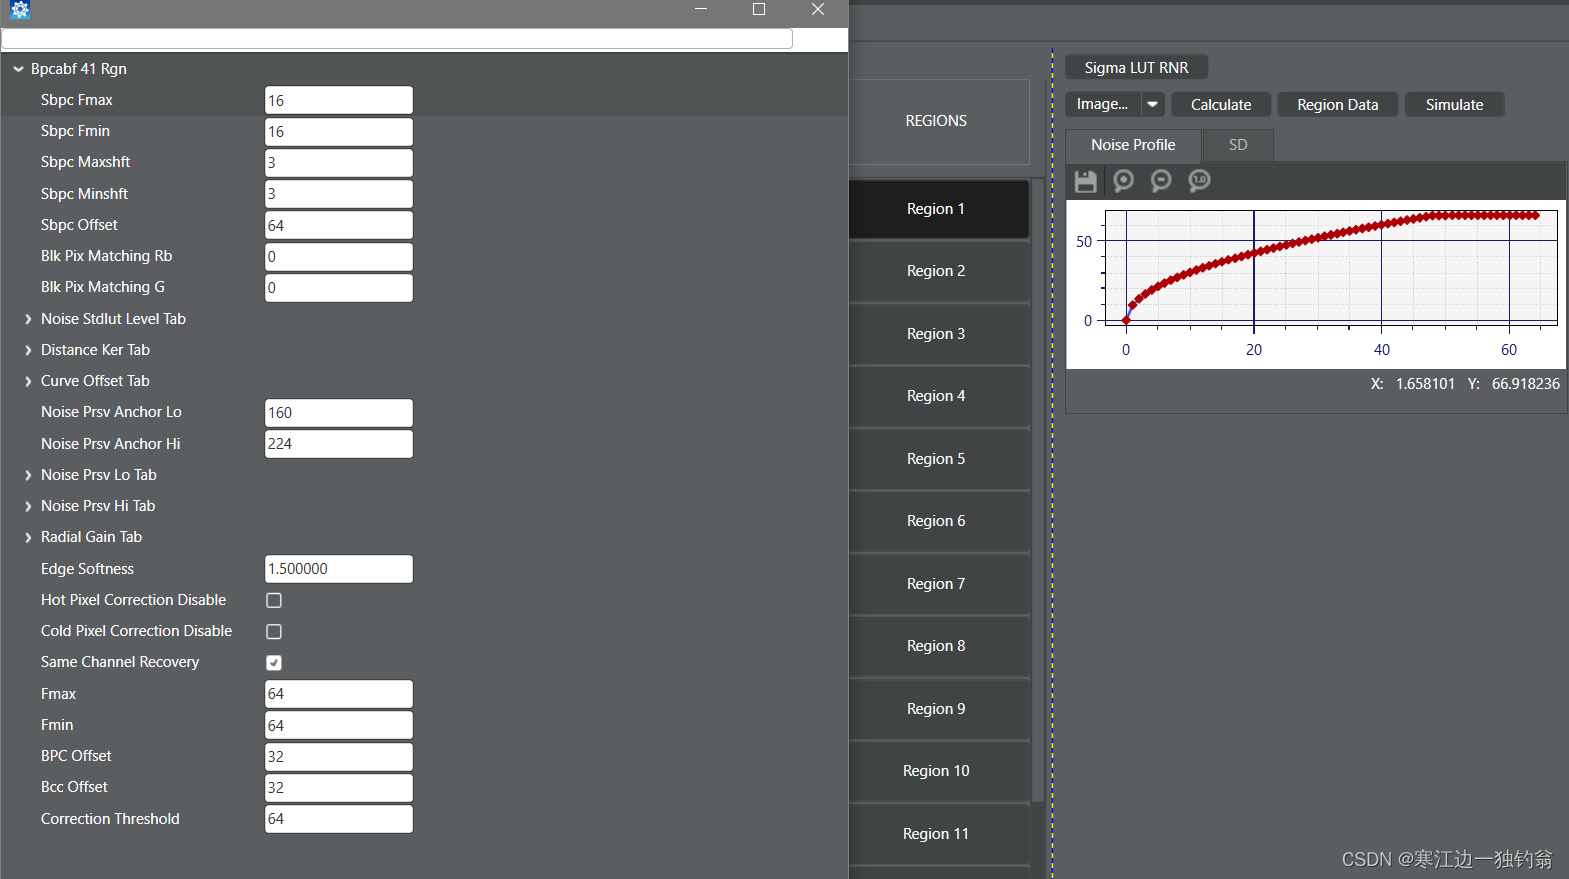Viewport: 1569px width, 879px height.
Task: Expand Radial Gain Tab
Action: coord(28,537)
